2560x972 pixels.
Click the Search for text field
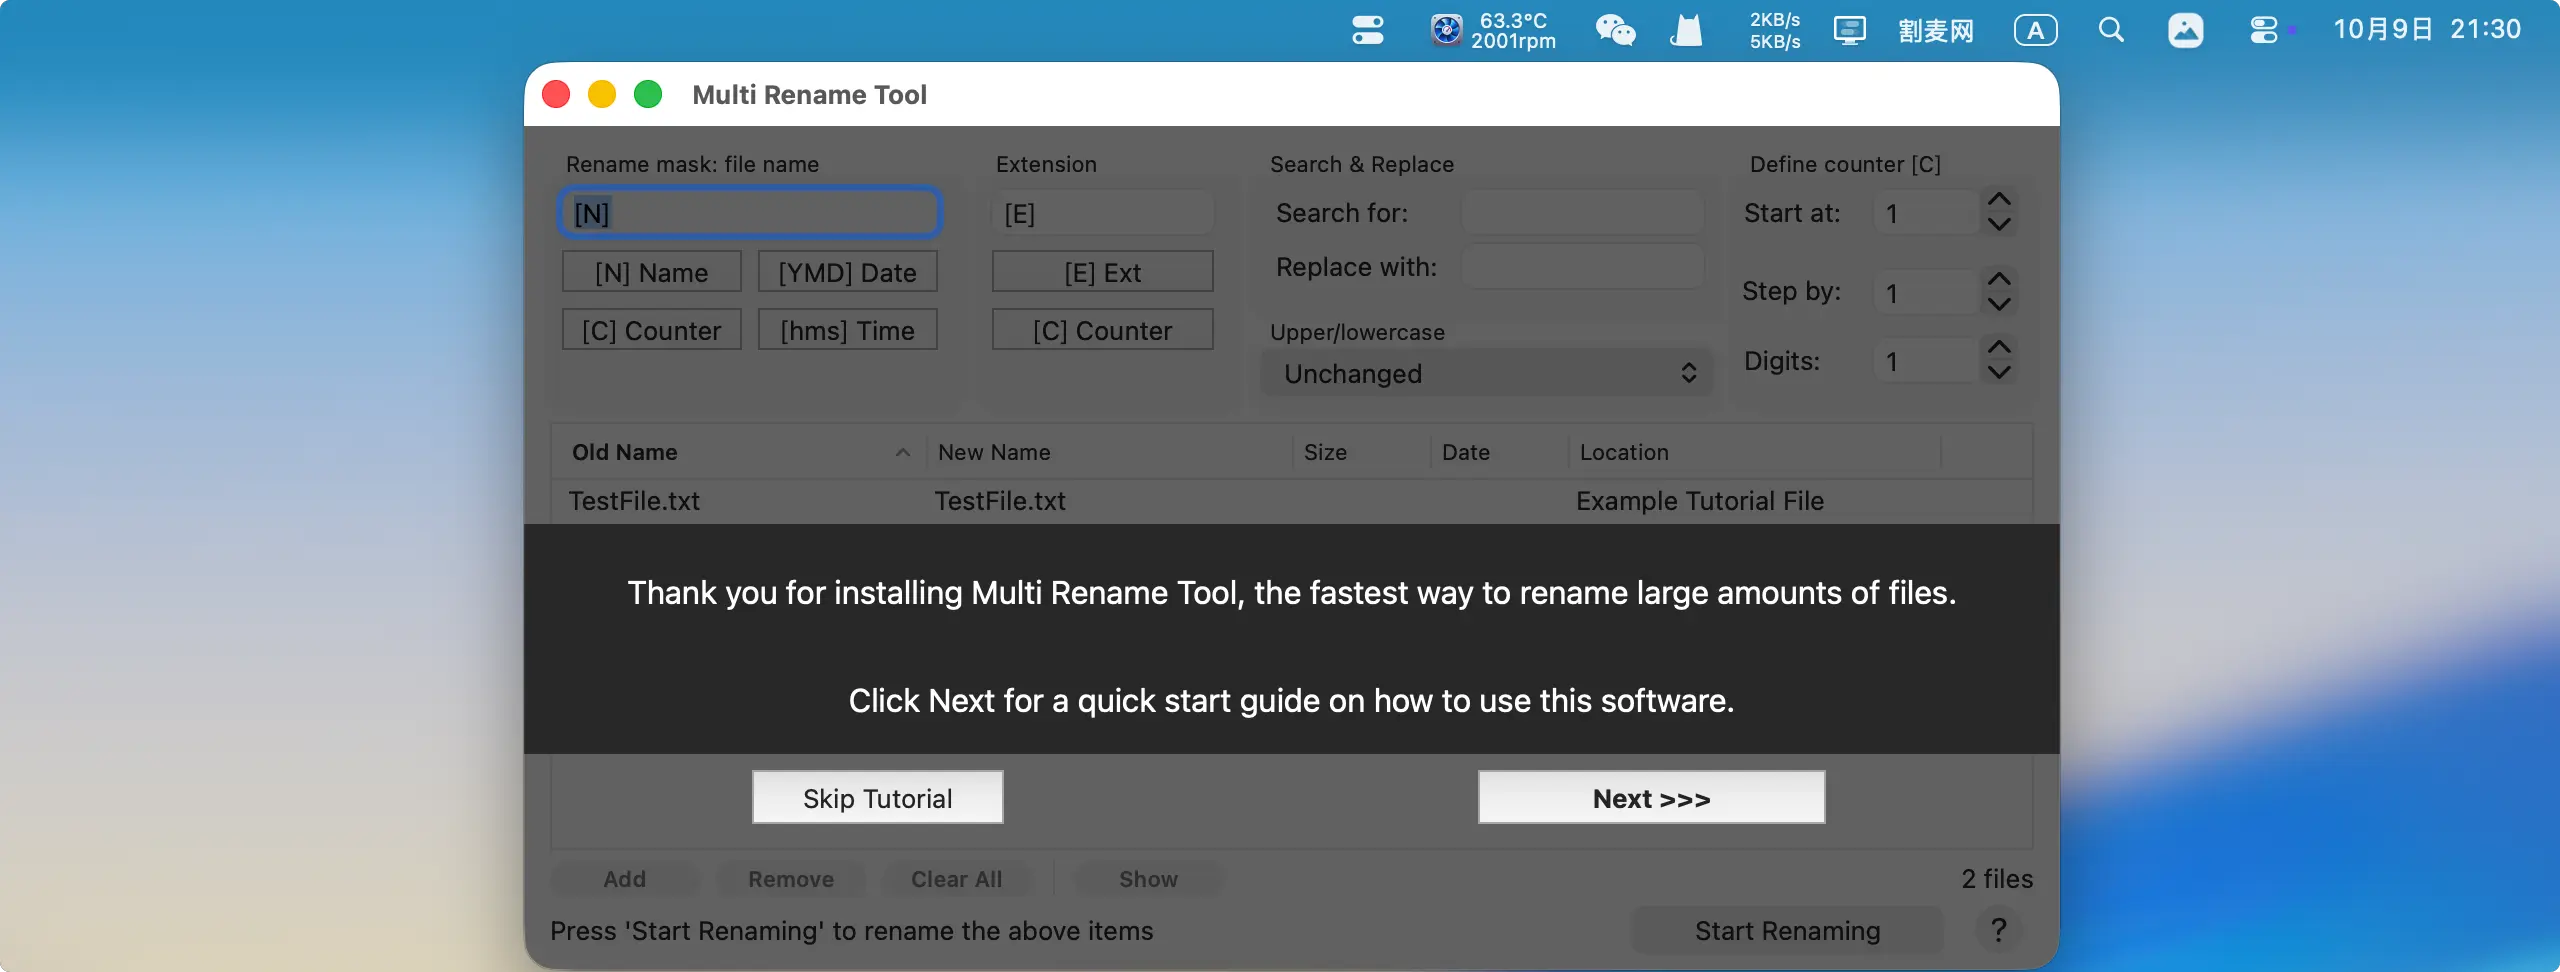click(1582, 213)
